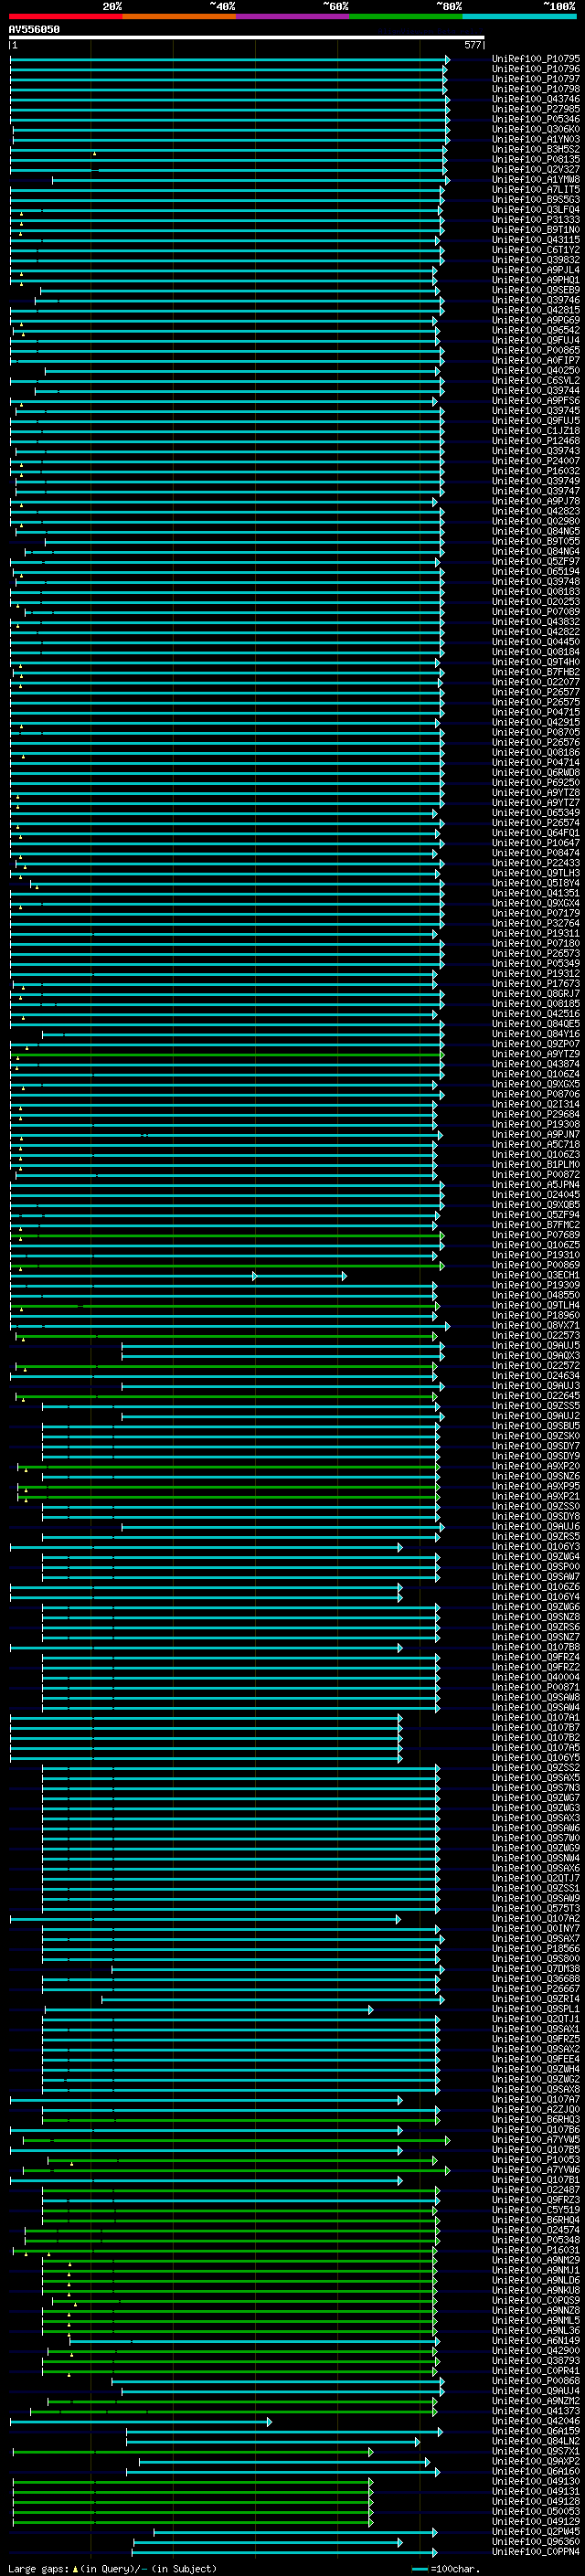Image resolution: width=585 pixels, height=2576 pixels.
Task: Select the UniRef100_P08474 label
Action: 536,853
